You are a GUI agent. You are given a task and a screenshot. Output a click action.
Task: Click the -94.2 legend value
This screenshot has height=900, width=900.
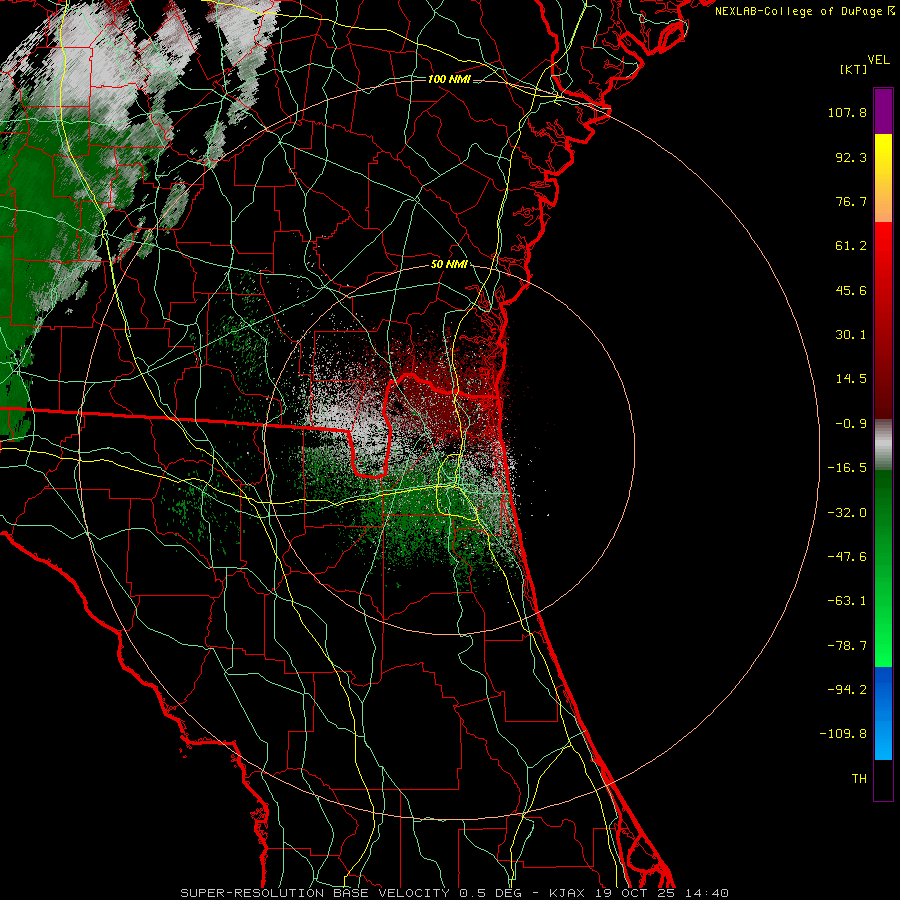click(x=847, y=689)
